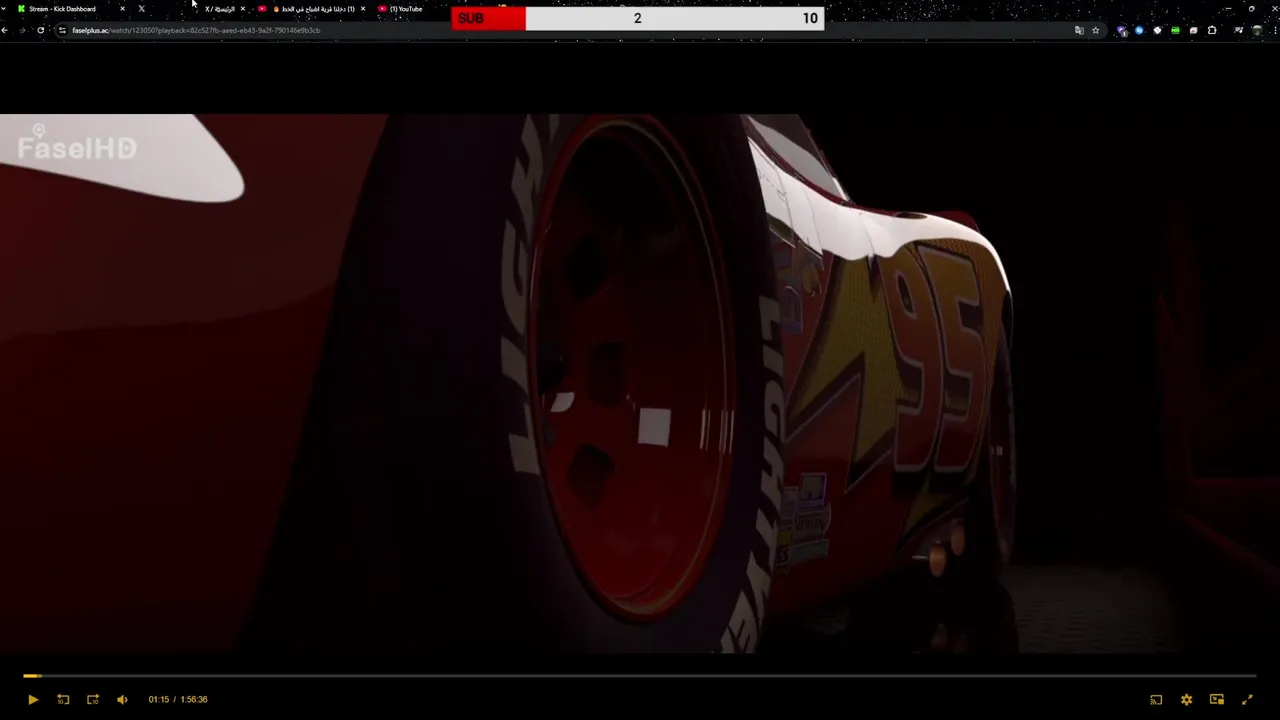Reload the current page
The image size is (1280, 720).
[40, 30]
